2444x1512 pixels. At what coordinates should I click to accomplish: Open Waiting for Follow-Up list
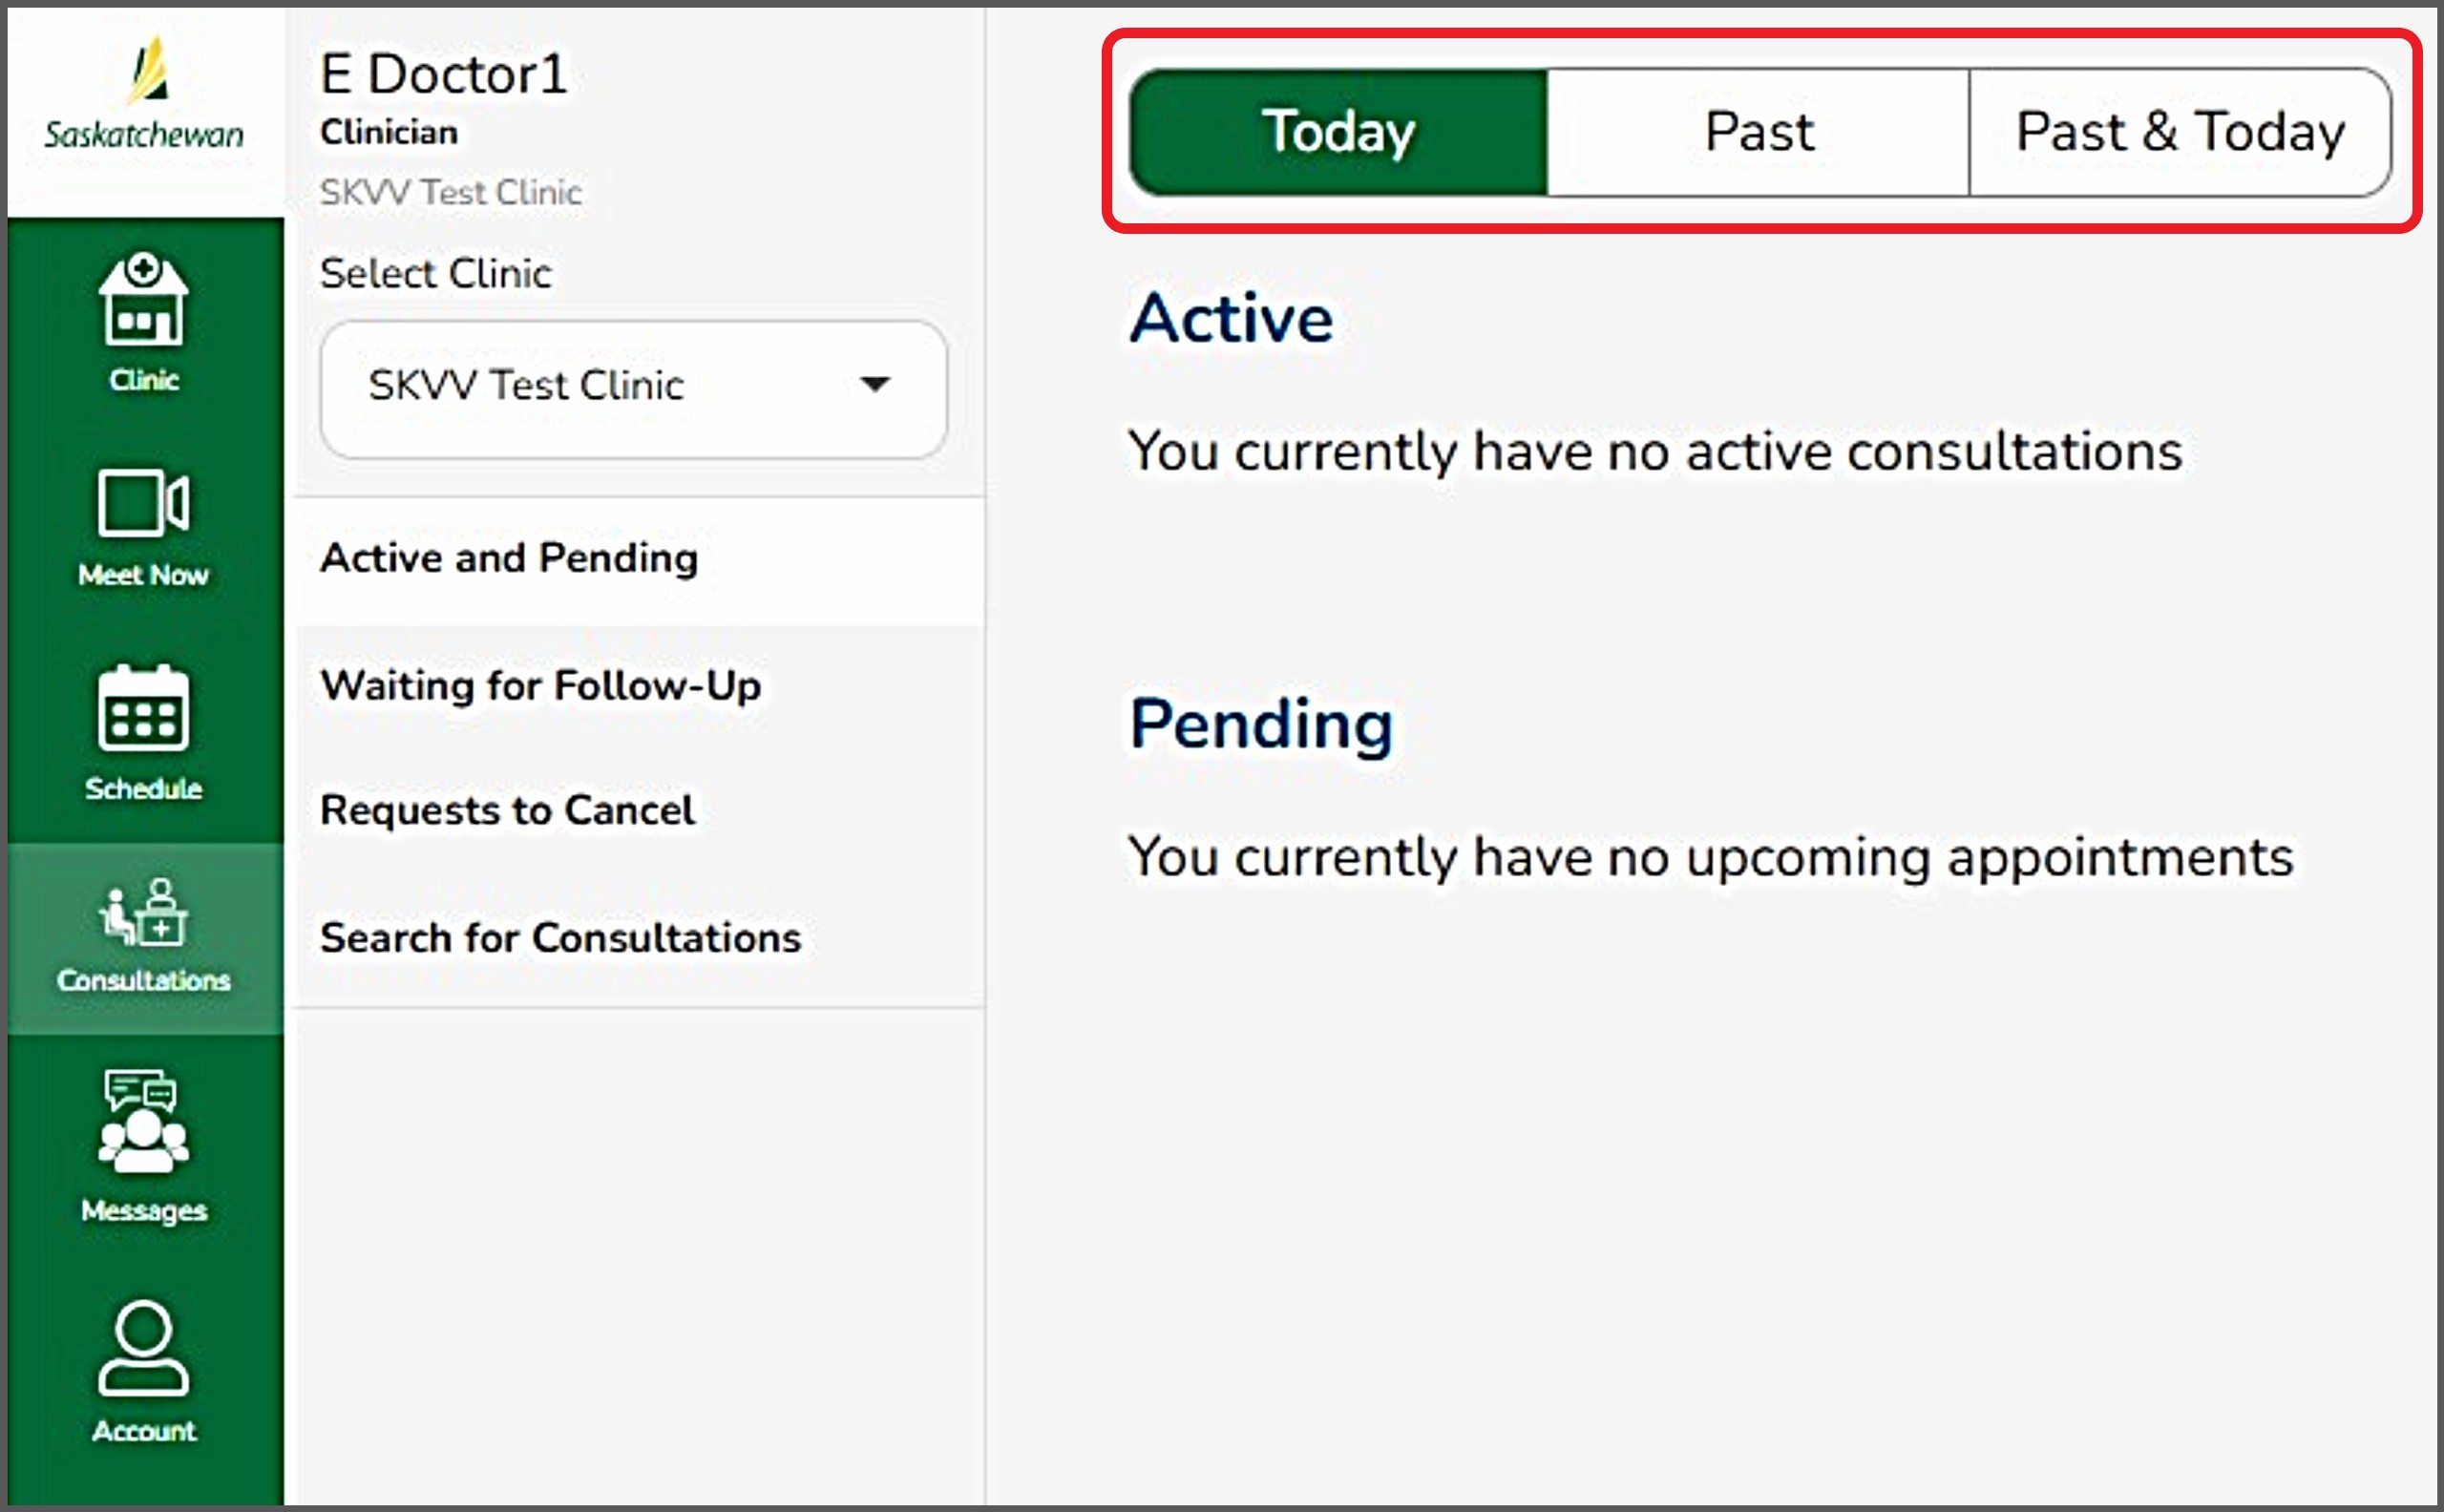coord(541,686)
